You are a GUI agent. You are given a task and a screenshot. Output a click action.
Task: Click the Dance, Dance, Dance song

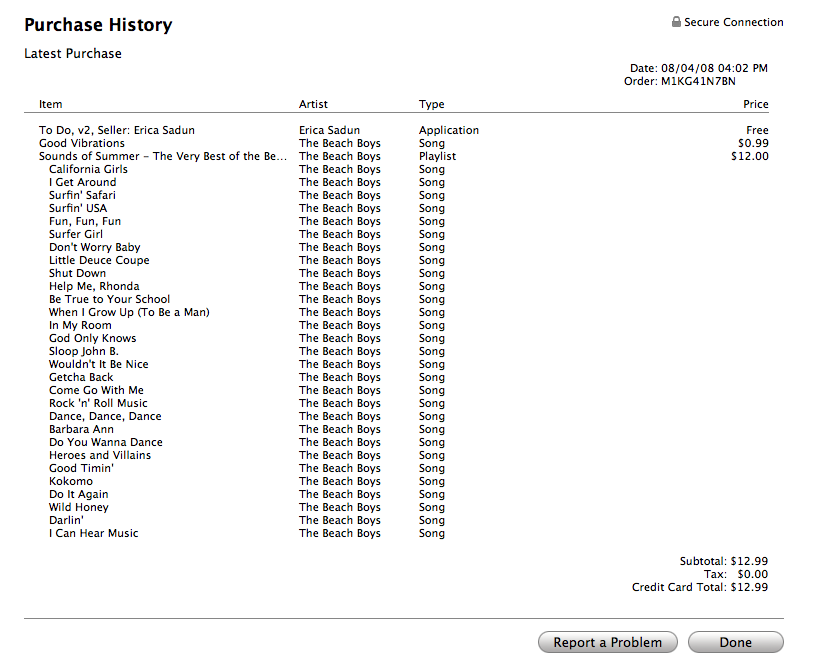[x=105, y=416]
